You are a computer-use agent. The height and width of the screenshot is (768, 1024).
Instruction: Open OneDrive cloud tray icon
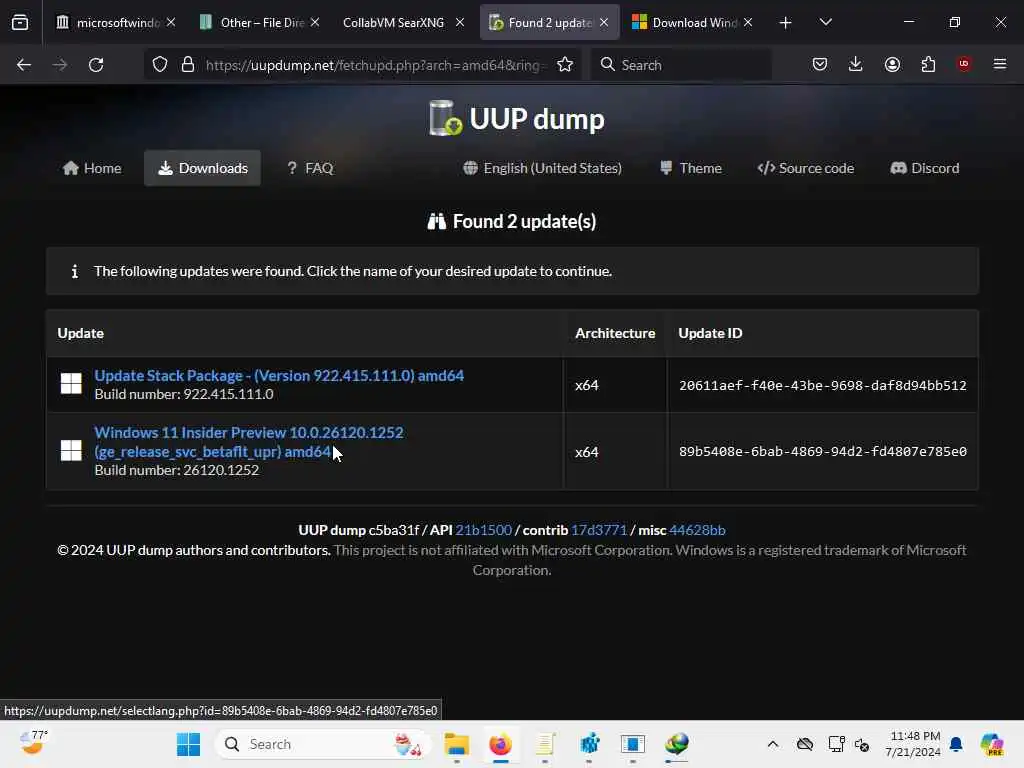click(805, 744)
